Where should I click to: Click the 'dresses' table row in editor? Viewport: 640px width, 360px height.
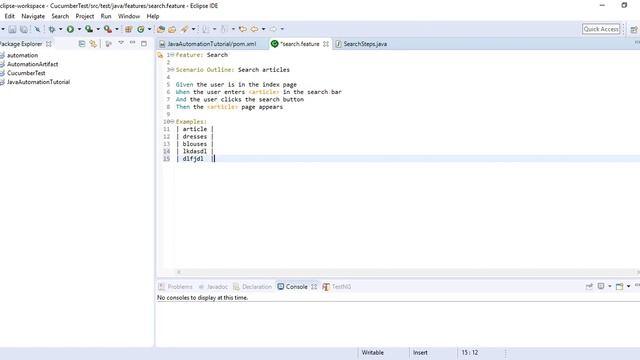click(195, 136)
